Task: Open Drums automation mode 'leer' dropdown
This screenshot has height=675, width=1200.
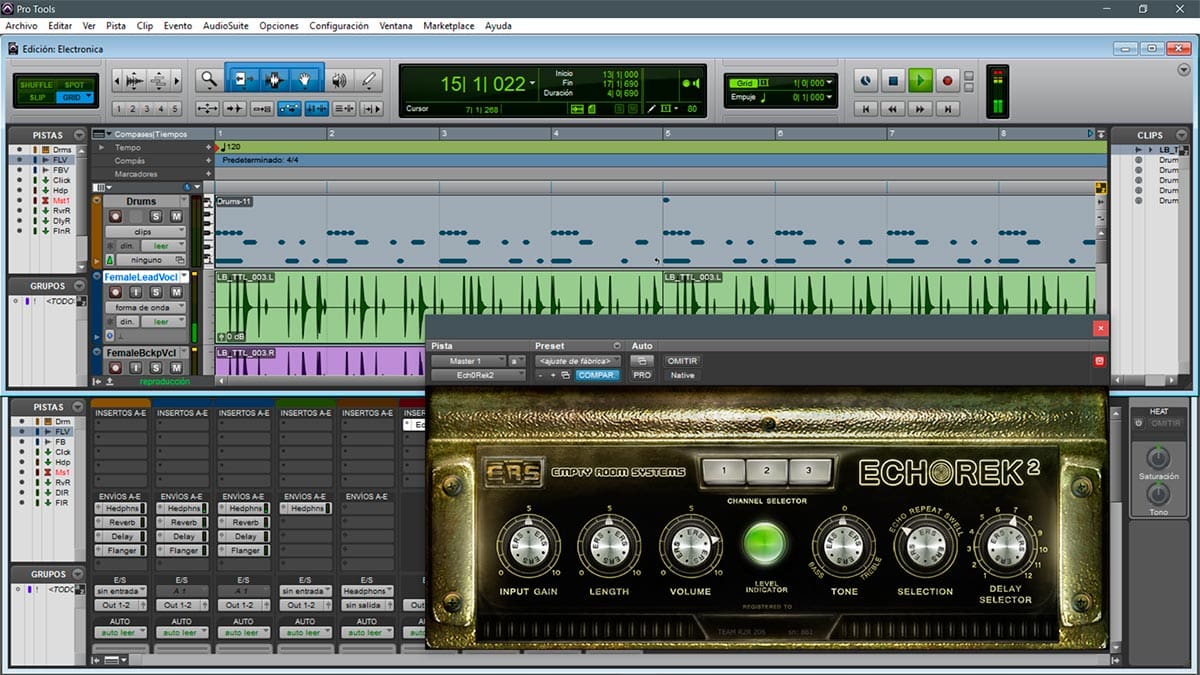Action: pyautogui.click(x=163, y=245)
